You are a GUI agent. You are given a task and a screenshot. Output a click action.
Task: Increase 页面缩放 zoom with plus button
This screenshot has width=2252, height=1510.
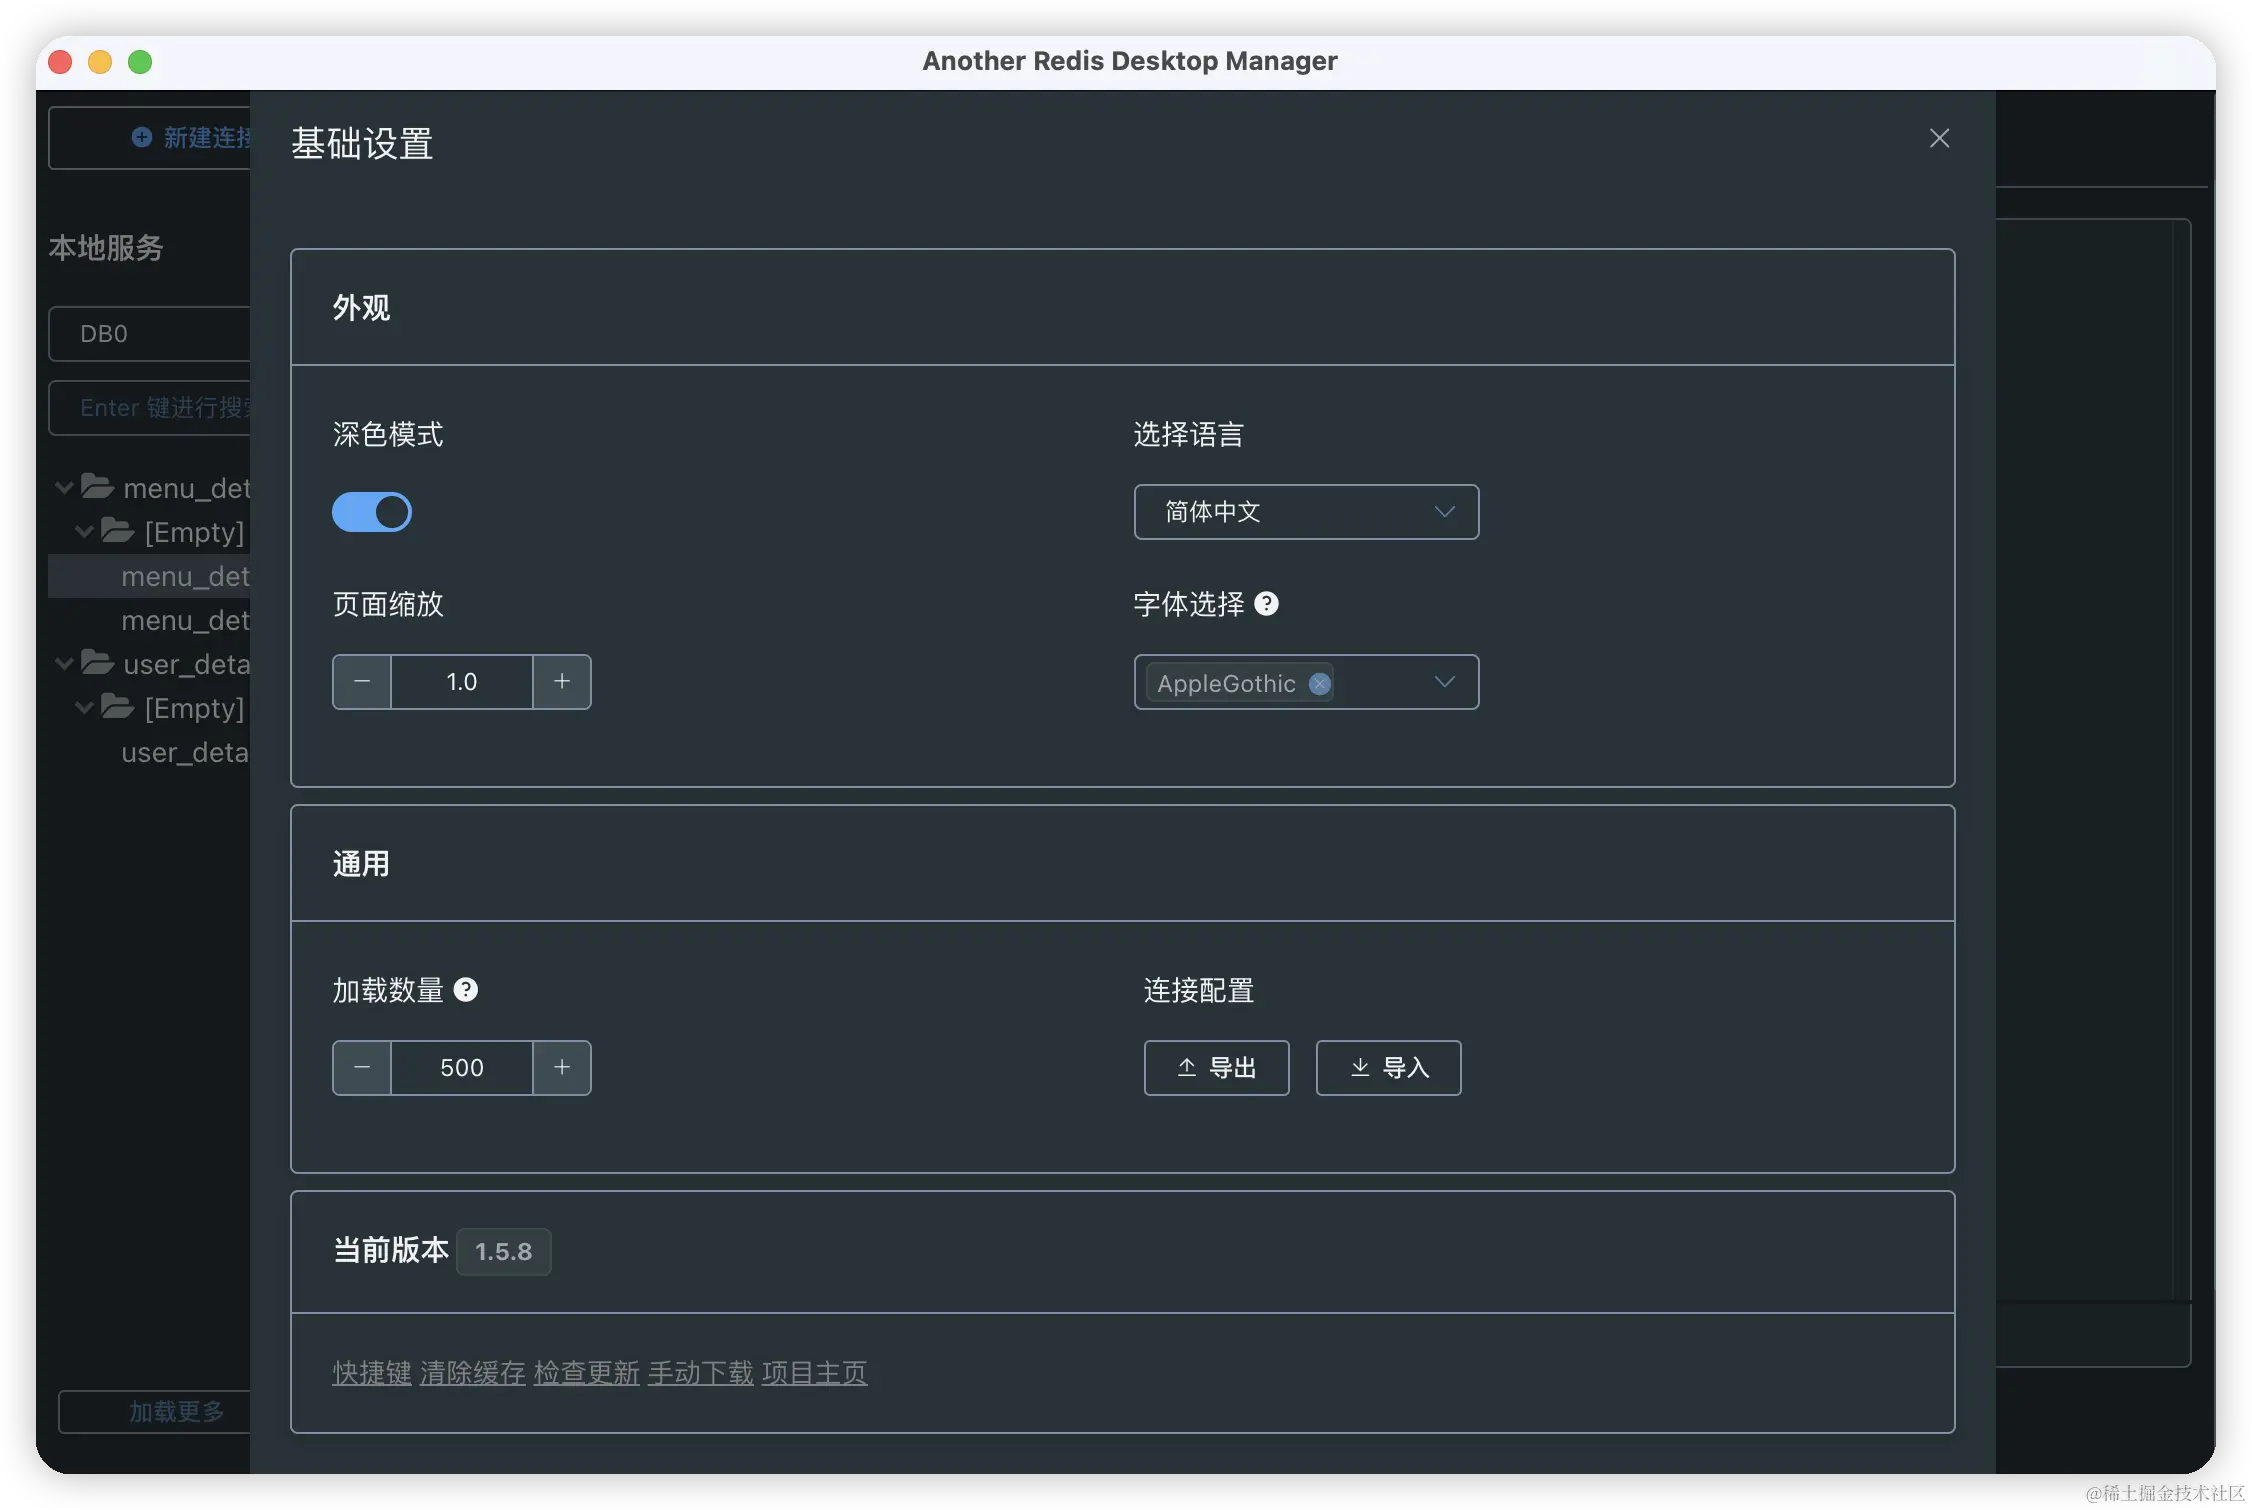click(x=562, y=682)
